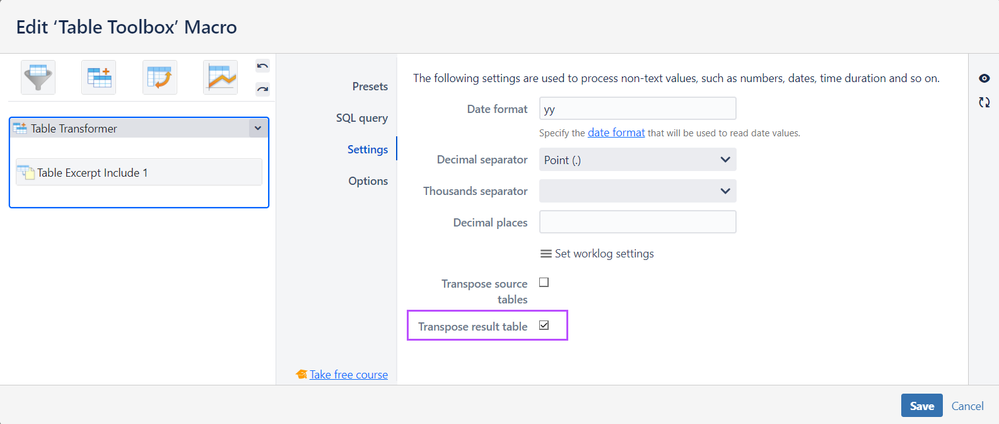The width and height of the screenshot is (999, 424).
Task: Uncheck Transpose result table checkbox
Action: [x=544, y=325]
